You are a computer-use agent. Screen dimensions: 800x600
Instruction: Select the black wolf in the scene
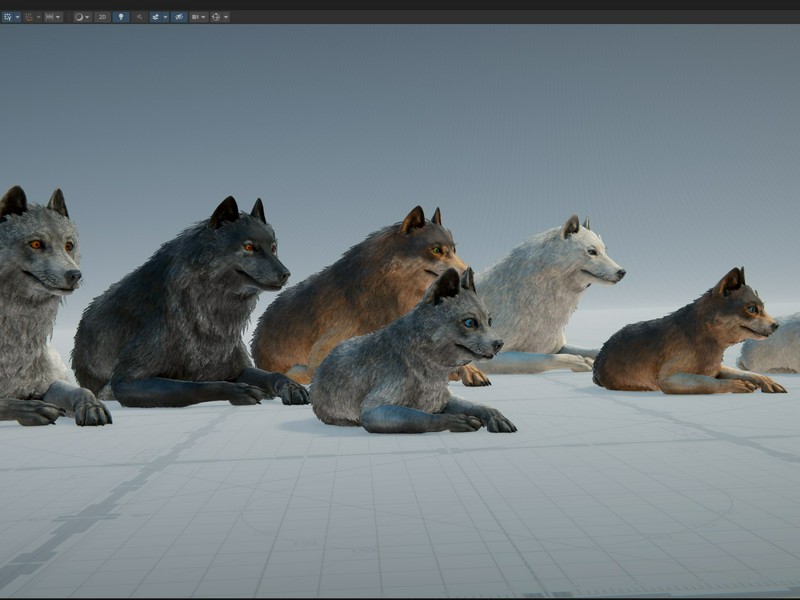(x=179, y=311)
